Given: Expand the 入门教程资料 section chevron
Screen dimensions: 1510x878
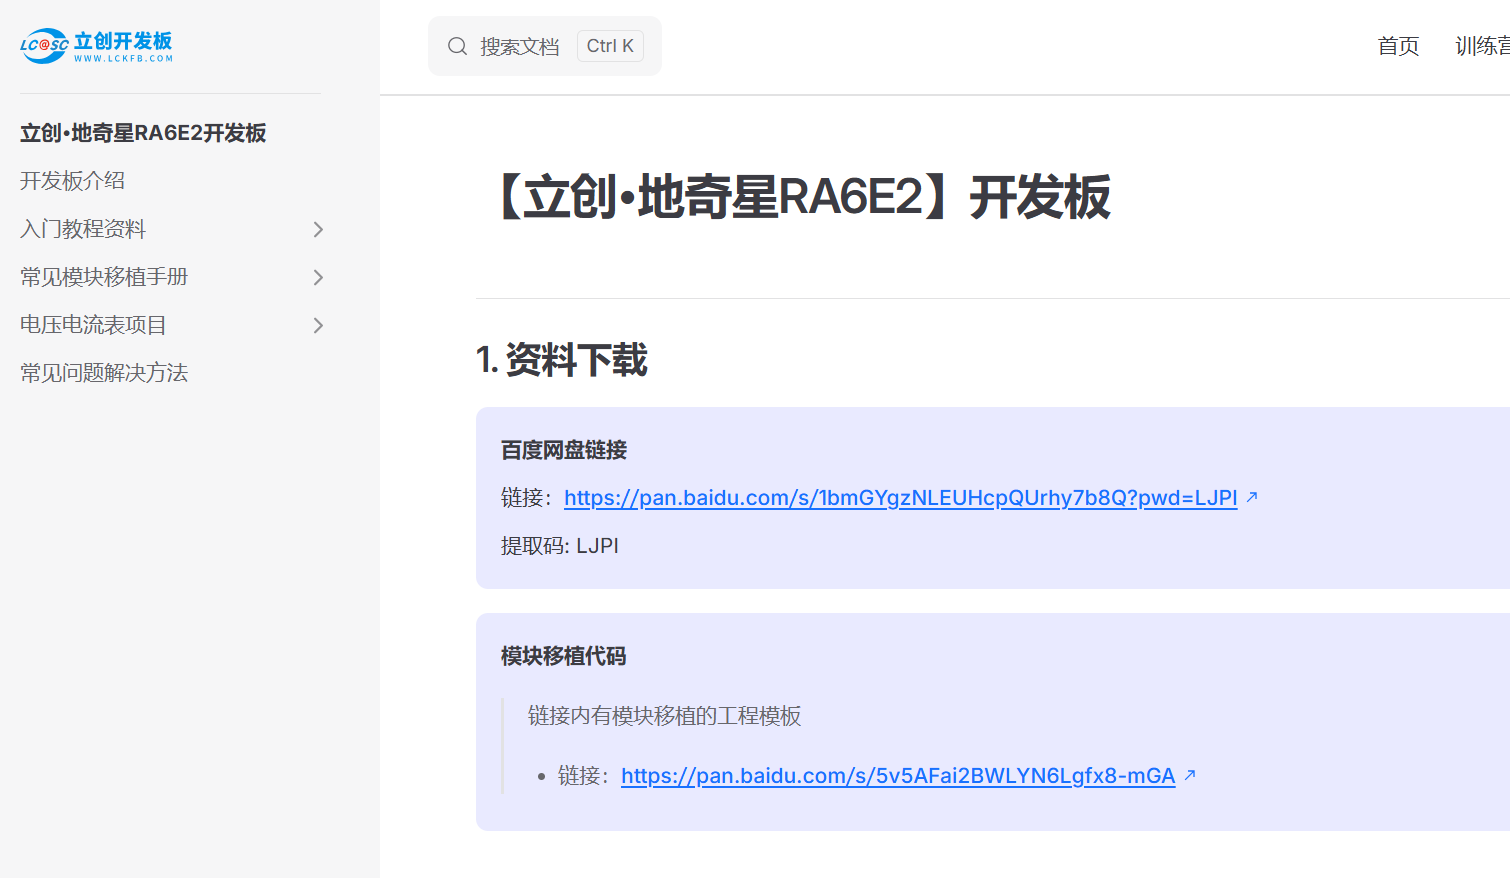Looking at the screenshot, I should point(318,229).
